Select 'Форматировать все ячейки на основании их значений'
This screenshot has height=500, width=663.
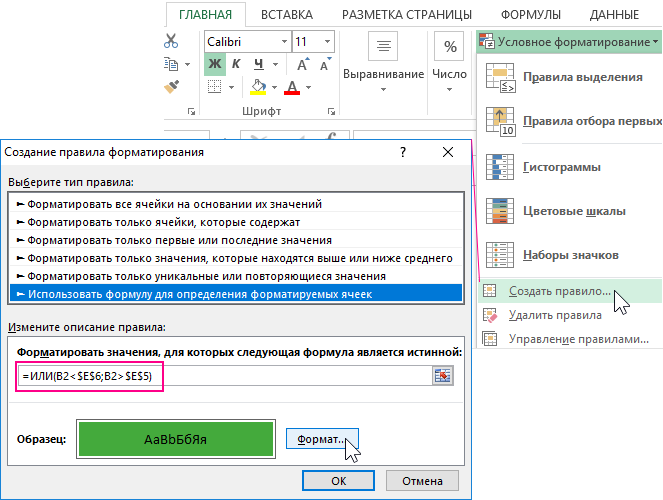point(236,204)
